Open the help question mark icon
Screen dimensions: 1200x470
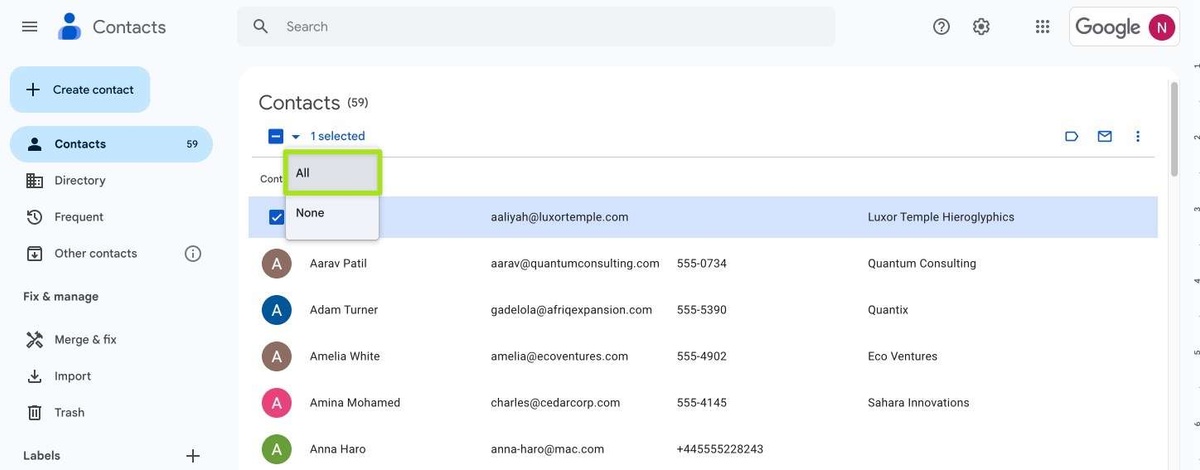[x=941, y=27]
